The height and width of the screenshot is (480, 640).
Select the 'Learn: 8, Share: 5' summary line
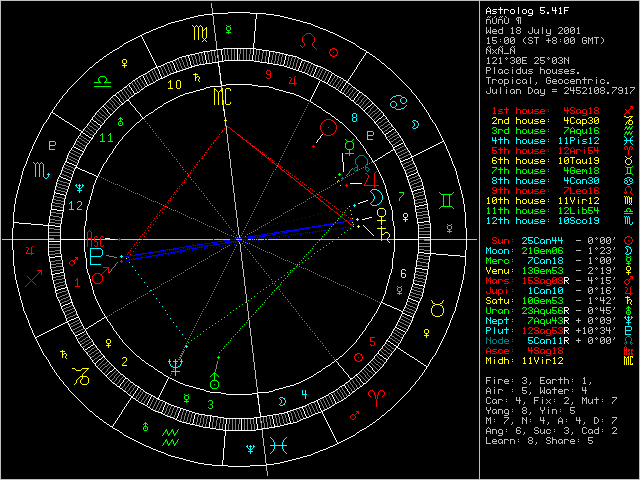539,441
